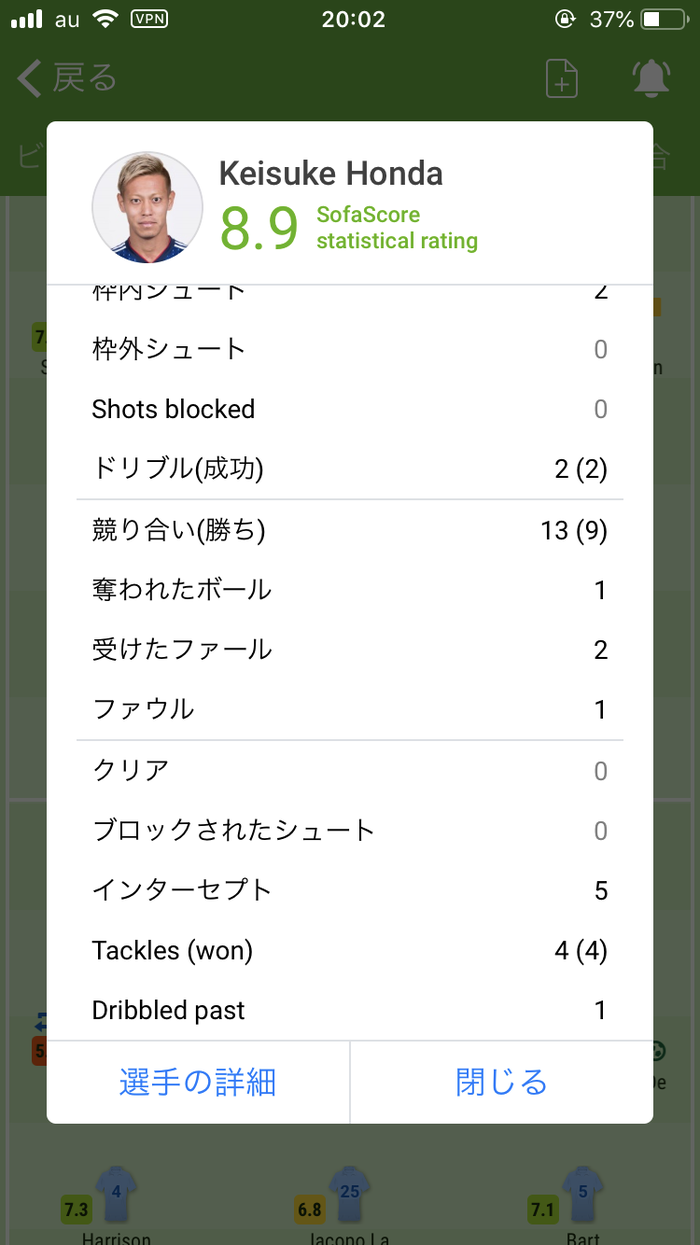700x1245 pixels.
Task: Tap the 戻る back label
Action: (x=84, y=78)
